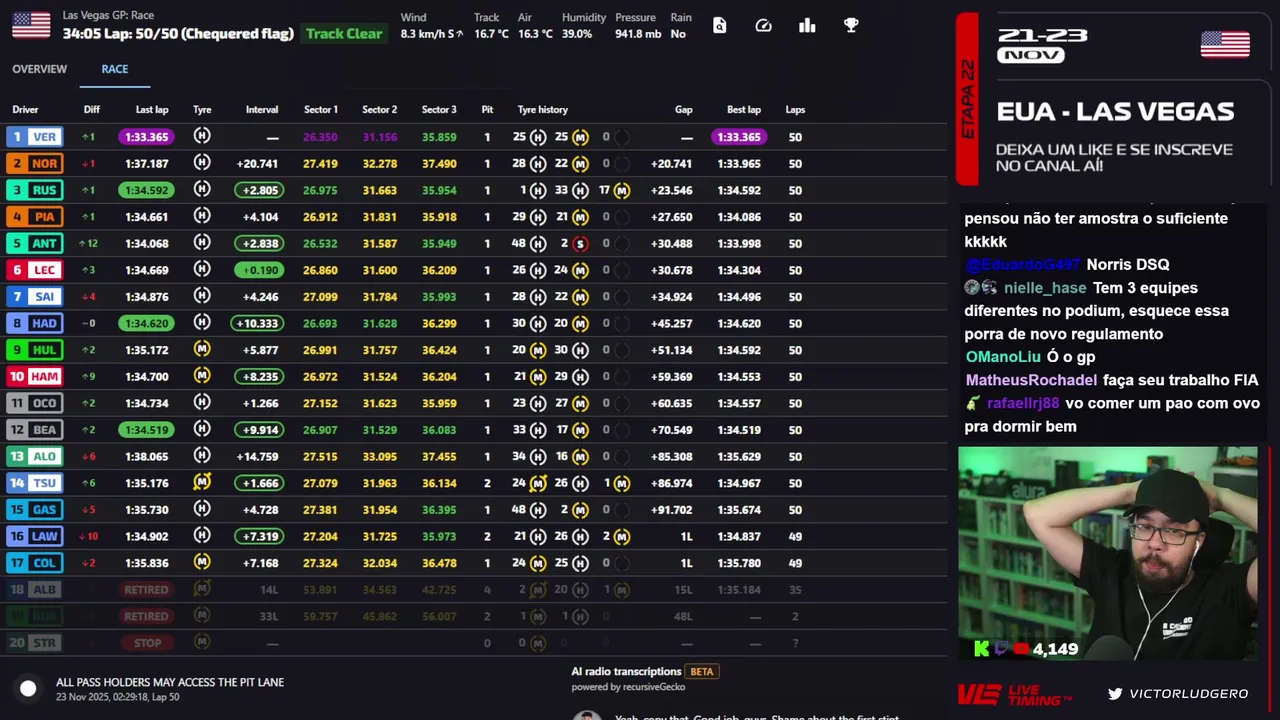Screen dimensions: 1280x720
Task: Click the Gap column header
Action: click(x=683, y=110)
